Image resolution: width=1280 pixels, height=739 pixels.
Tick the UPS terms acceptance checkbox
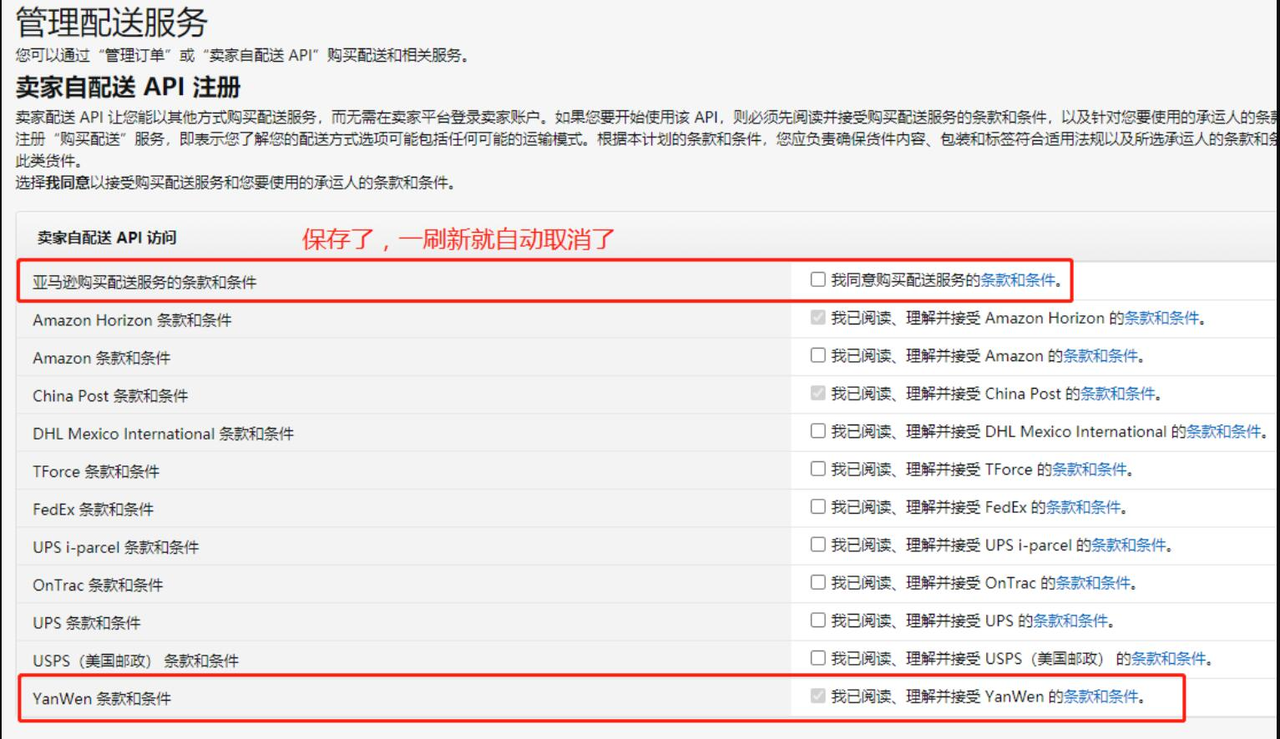click(818, 620)
